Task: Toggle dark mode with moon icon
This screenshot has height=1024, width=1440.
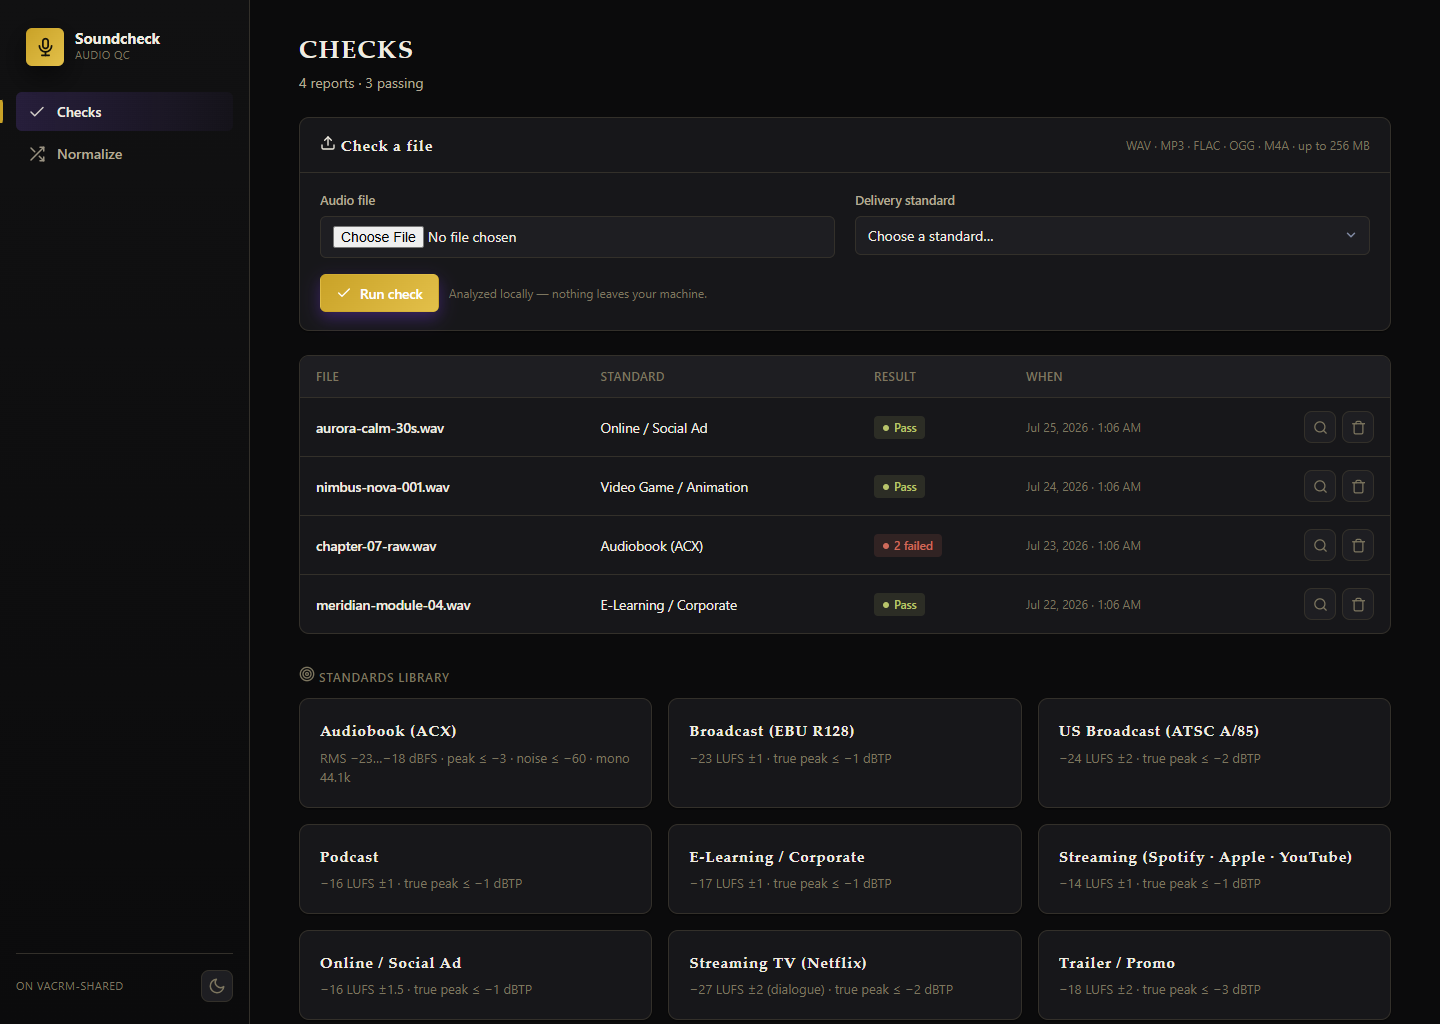Action: click(x=217, y=986)
